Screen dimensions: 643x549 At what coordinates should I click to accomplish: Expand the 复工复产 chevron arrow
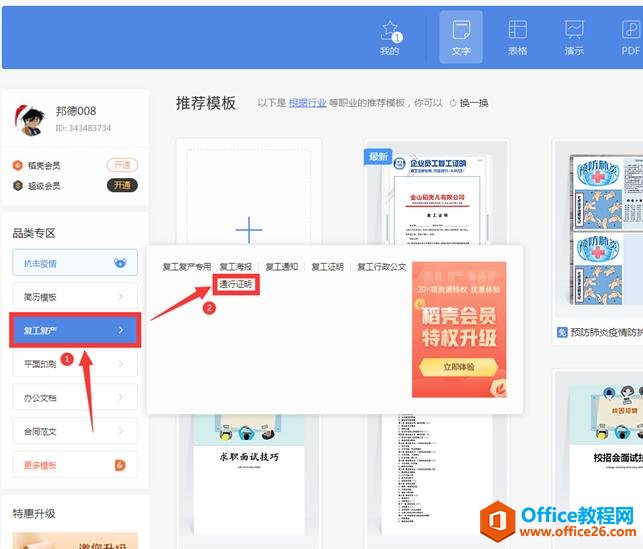pyautogui.click(x=121, y=330)
